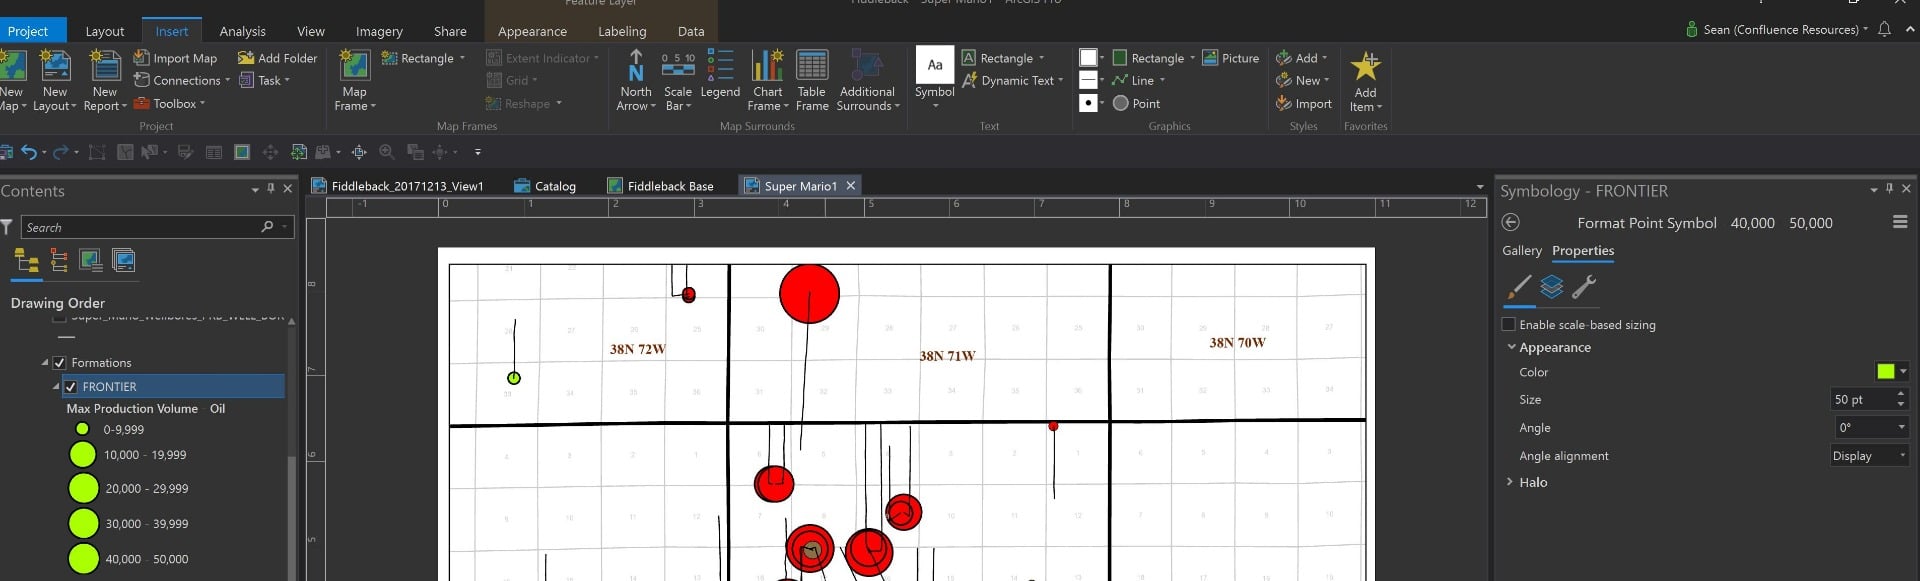Click the Add Folder button

277,58
